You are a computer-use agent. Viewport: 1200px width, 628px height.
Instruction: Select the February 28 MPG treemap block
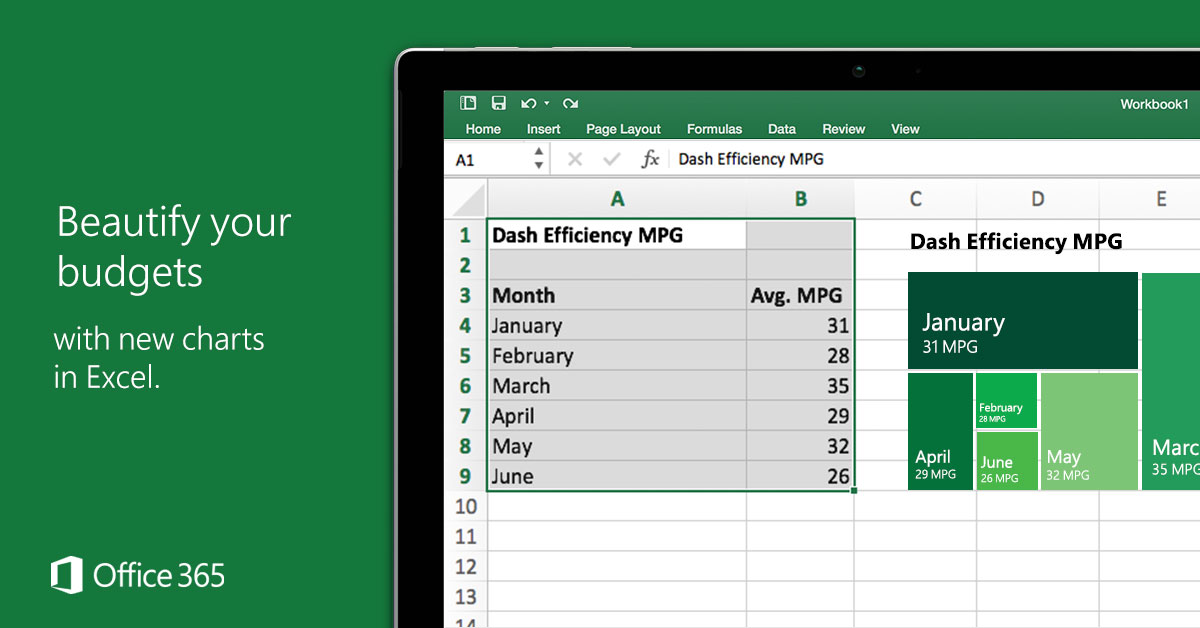1006,400
